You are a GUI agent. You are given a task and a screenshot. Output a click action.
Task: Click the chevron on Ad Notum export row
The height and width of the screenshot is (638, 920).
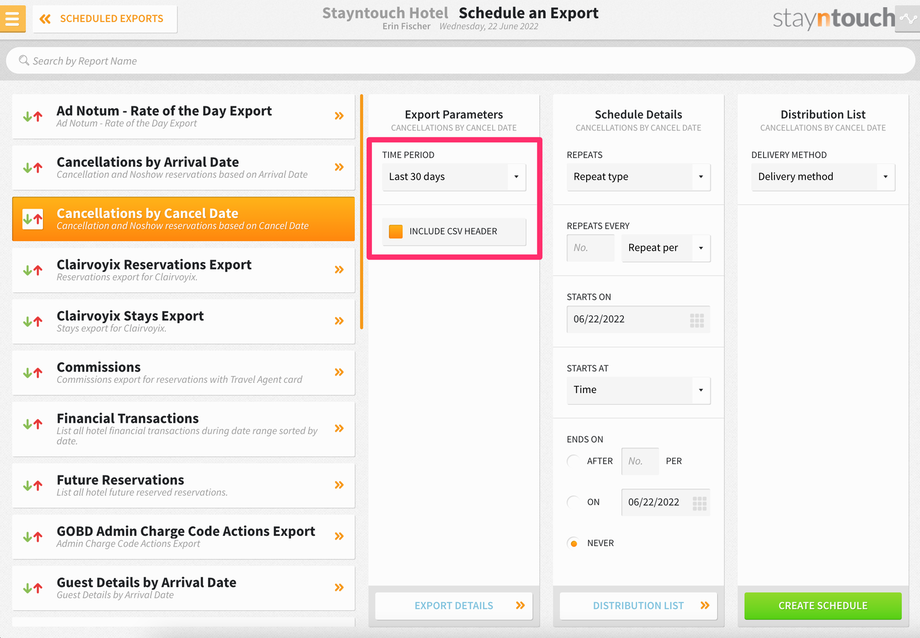339,116
